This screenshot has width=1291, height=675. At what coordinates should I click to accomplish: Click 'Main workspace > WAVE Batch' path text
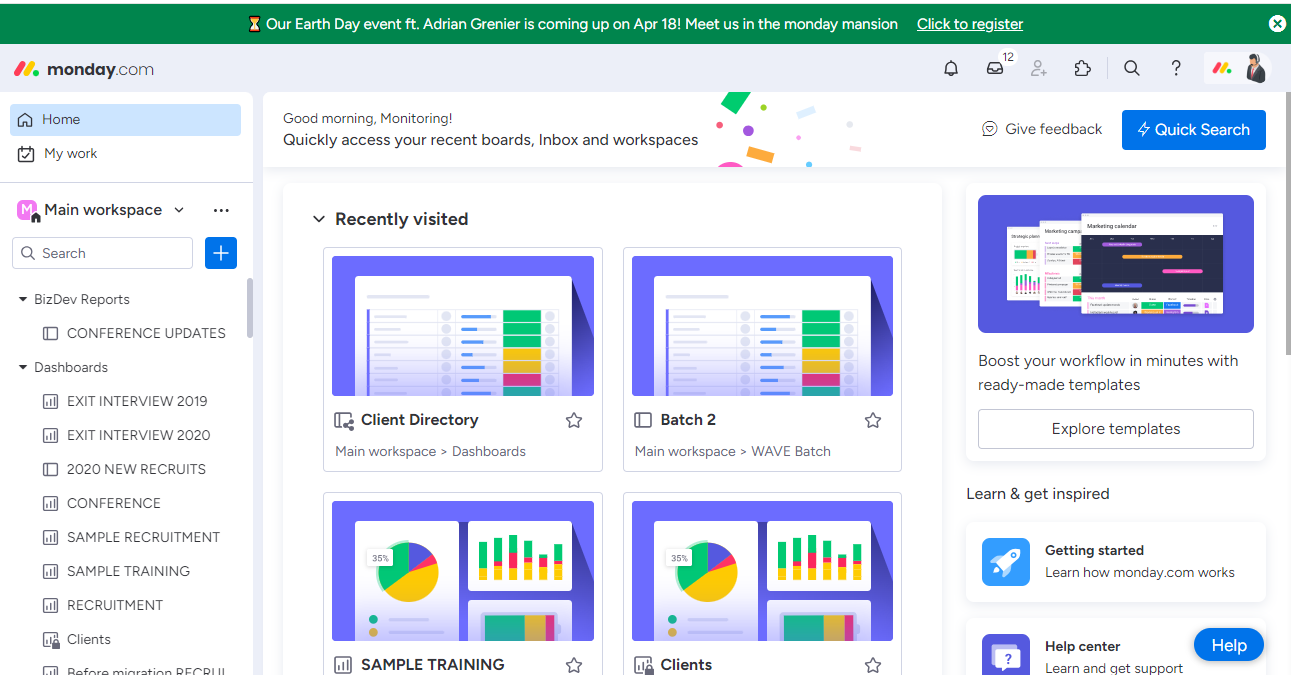[x=733, y=451]
